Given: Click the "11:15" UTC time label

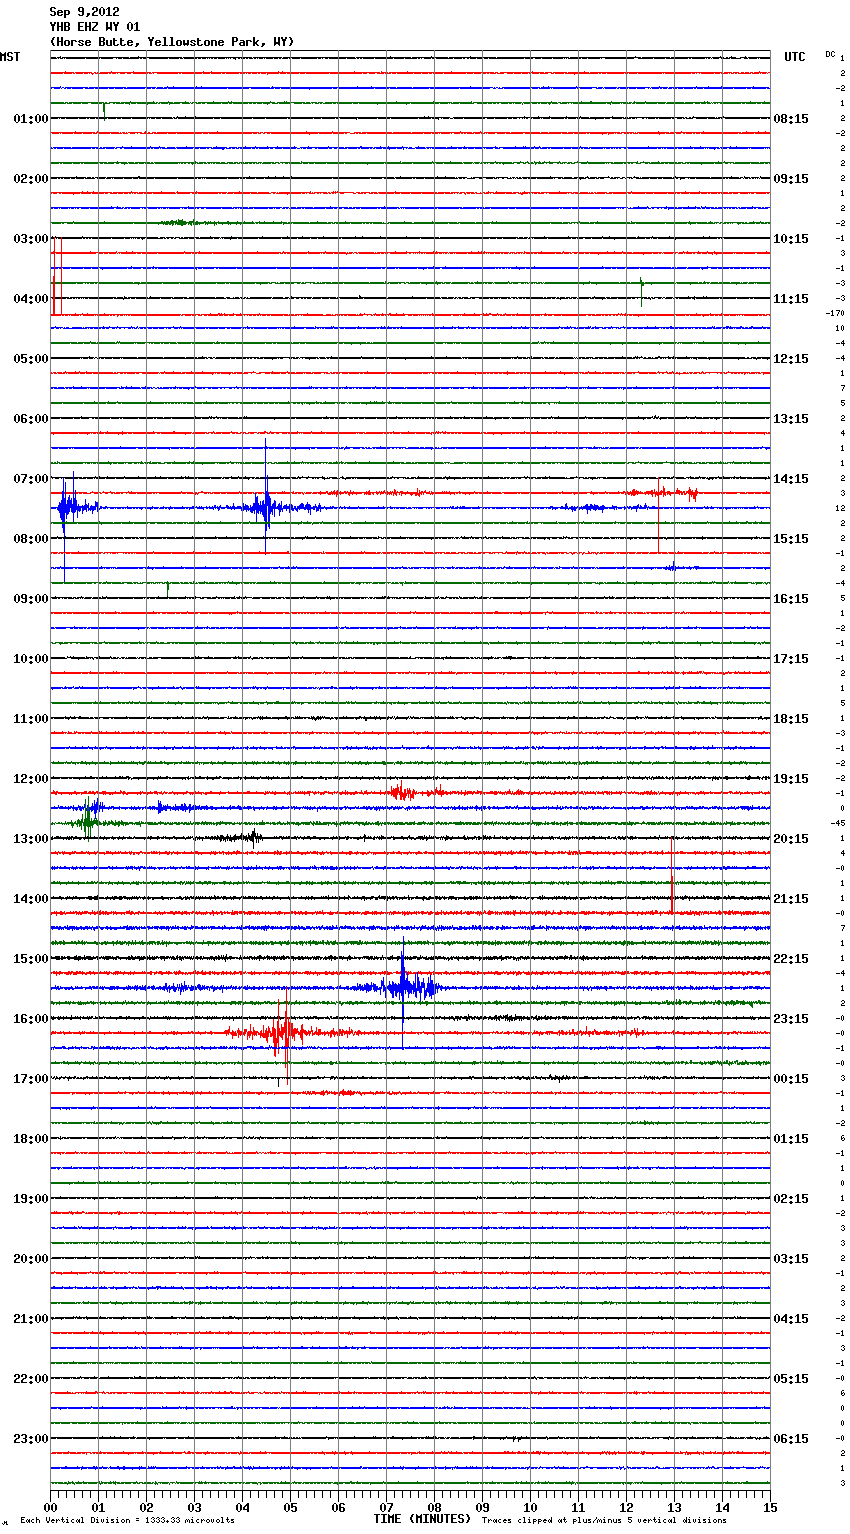Looking at the screenshot, I should tap(791, 299).
